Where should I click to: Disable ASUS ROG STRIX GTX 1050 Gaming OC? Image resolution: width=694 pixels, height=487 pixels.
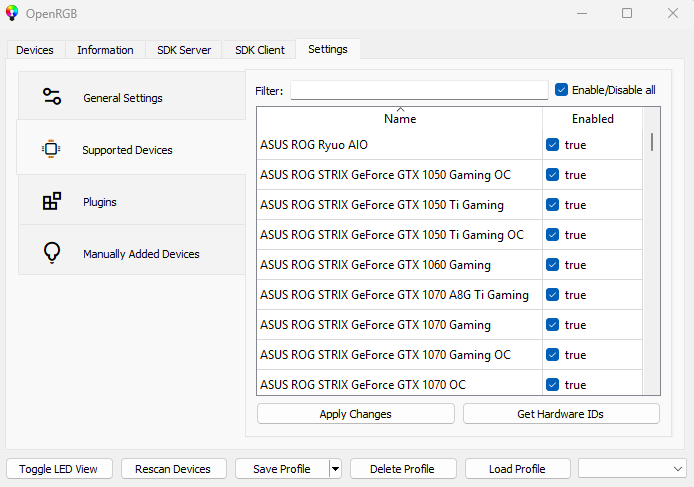point(552,175)
